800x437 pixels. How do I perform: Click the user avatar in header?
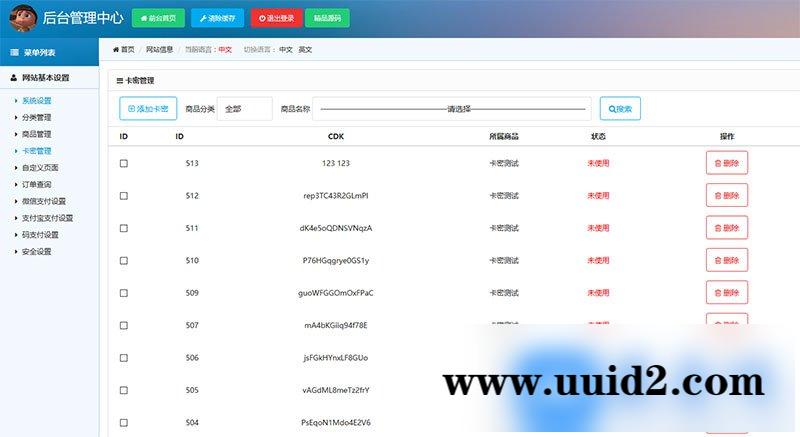20,18
